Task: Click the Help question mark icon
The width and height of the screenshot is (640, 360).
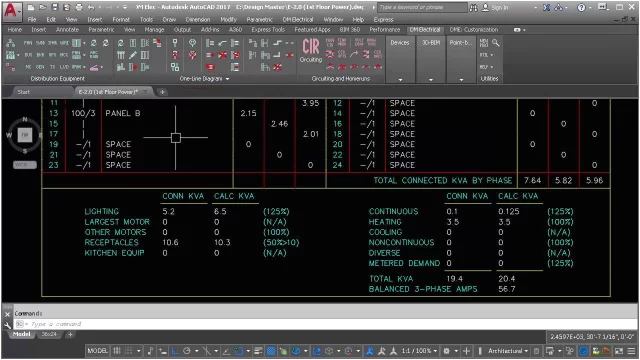Action: click(x=581, y=7)
